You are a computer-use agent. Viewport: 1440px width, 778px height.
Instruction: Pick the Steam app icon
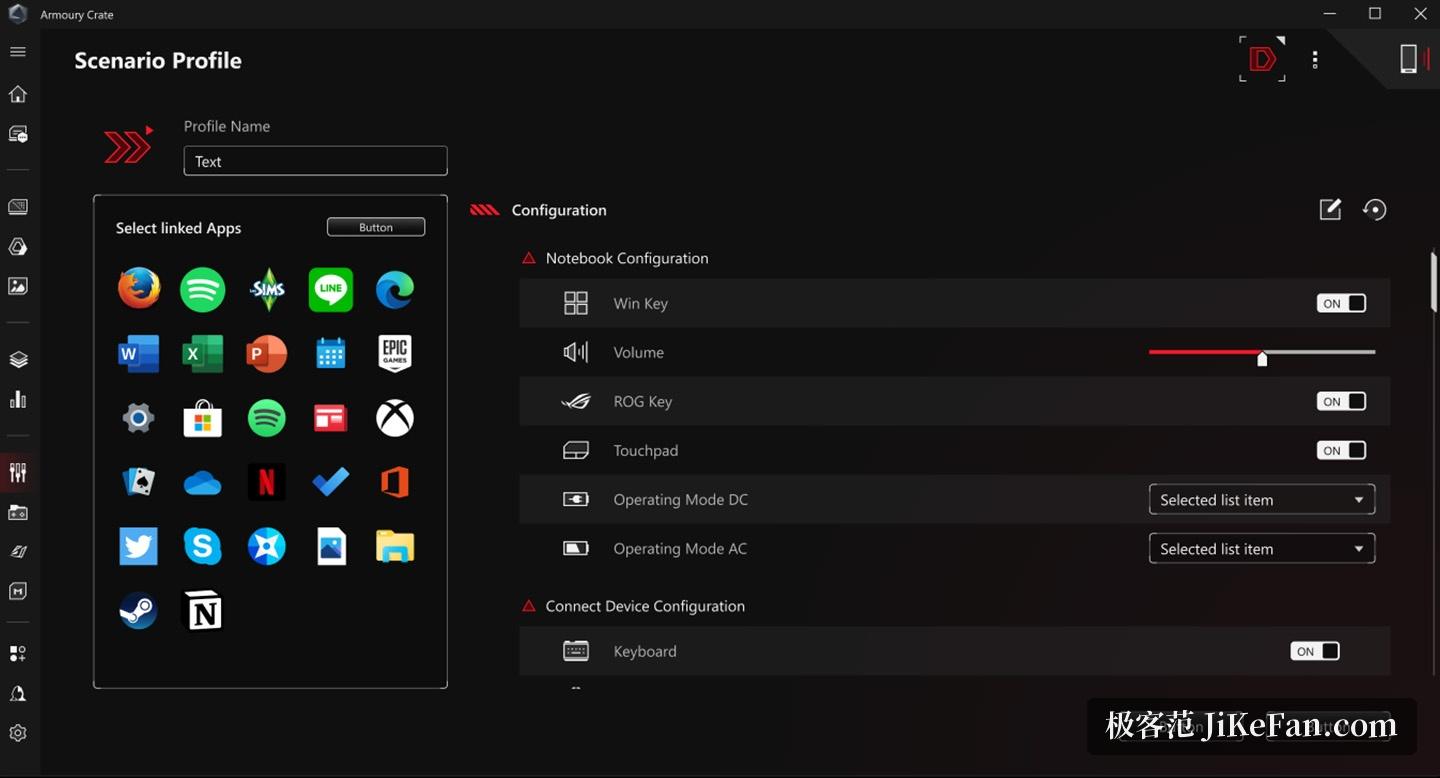coord(138,610)
